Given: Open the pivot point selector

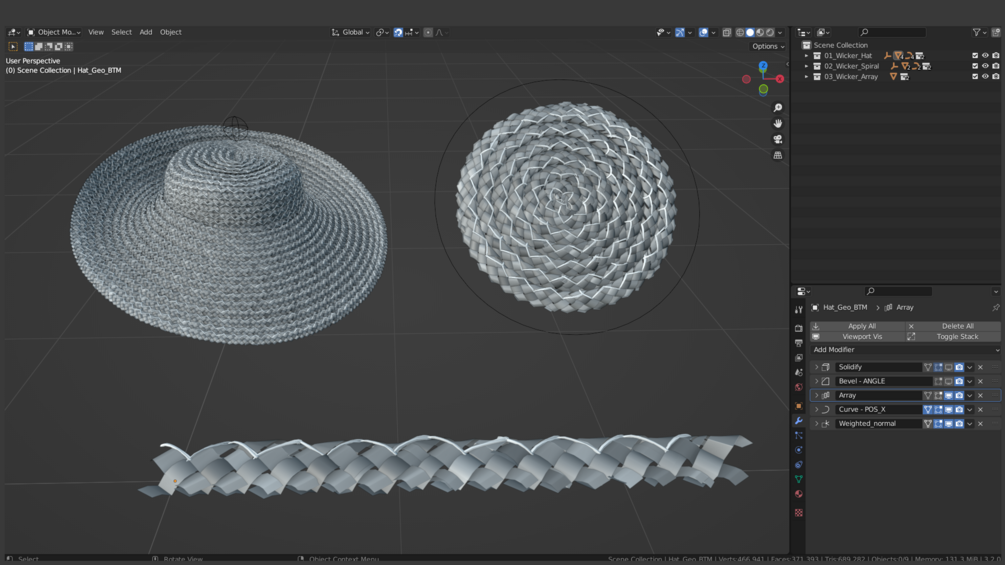Looking at the screenshot, I should tap(382, 32).
